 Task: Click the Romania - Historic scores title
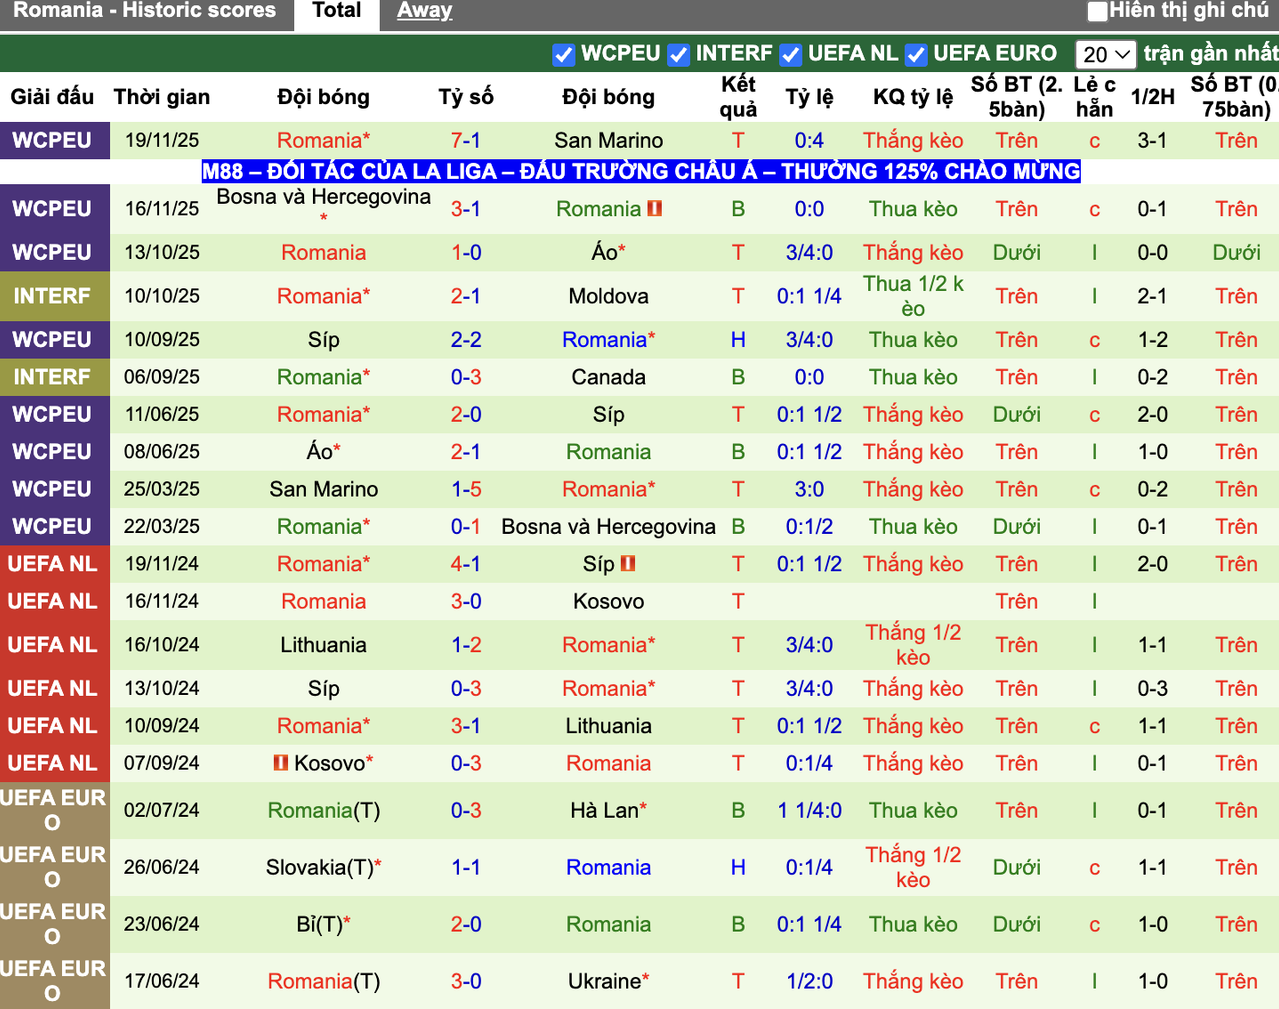144,11
